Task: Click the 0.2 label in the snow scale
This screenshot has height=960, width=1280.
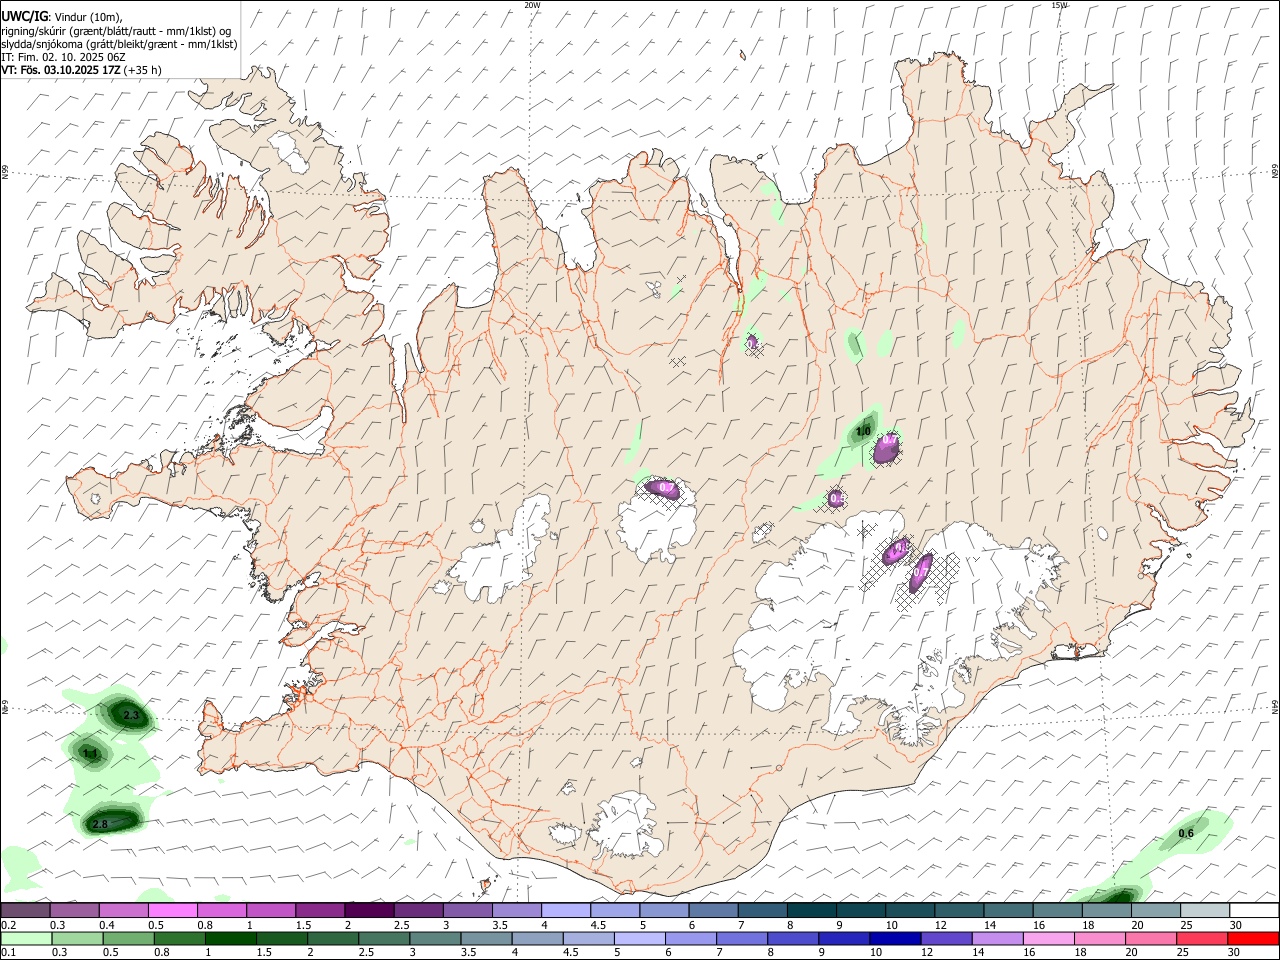Action: tap(8, 925)
